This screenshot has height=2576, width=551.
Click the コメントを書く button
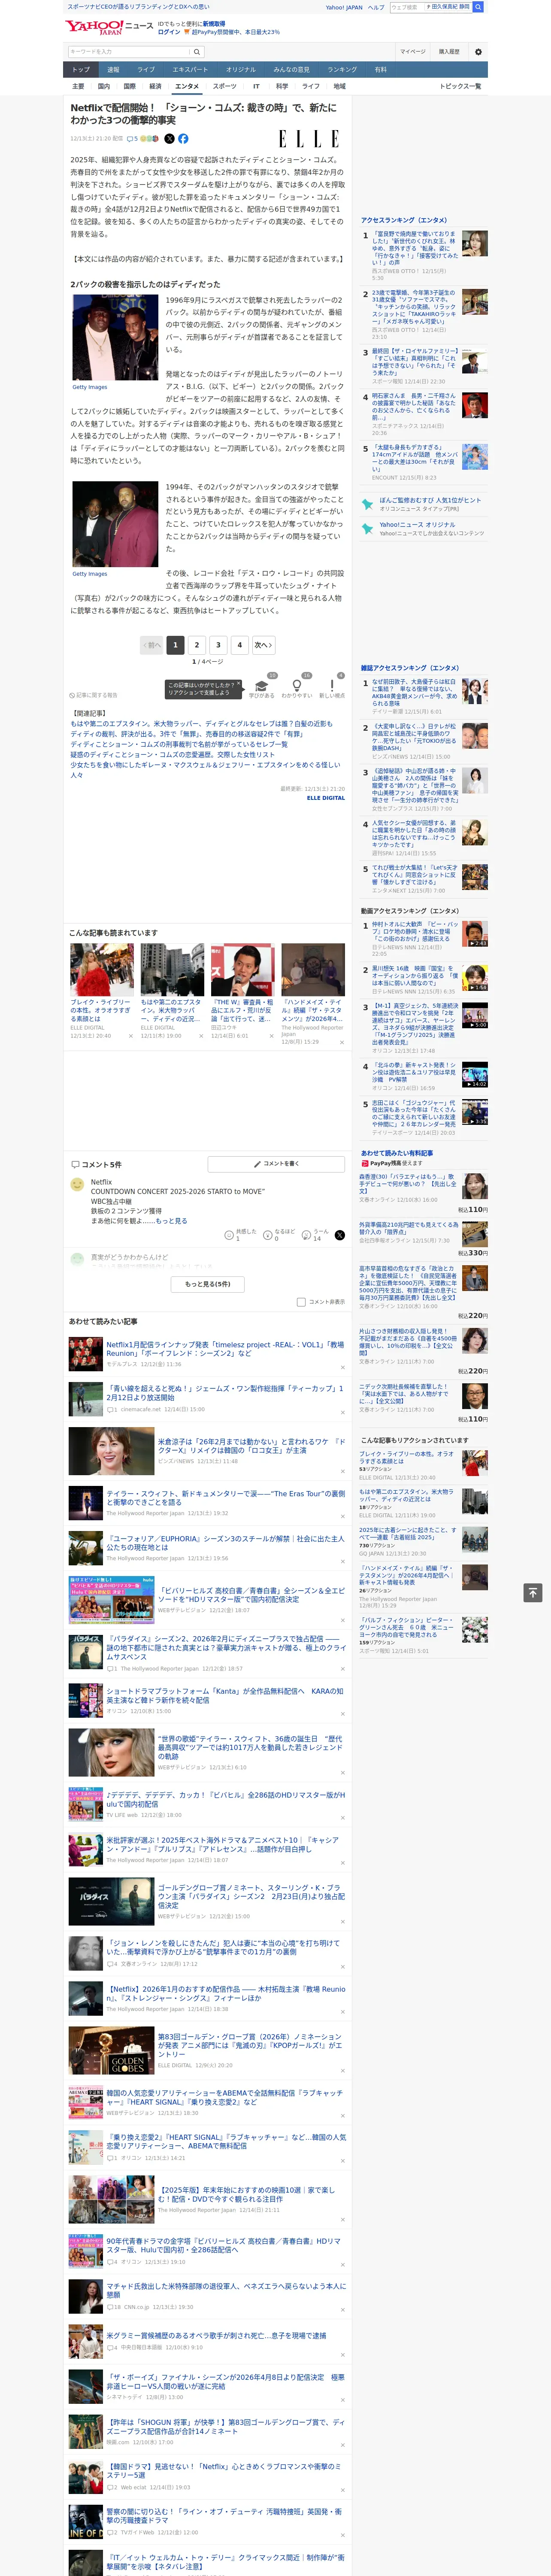tap(277, 1164)
